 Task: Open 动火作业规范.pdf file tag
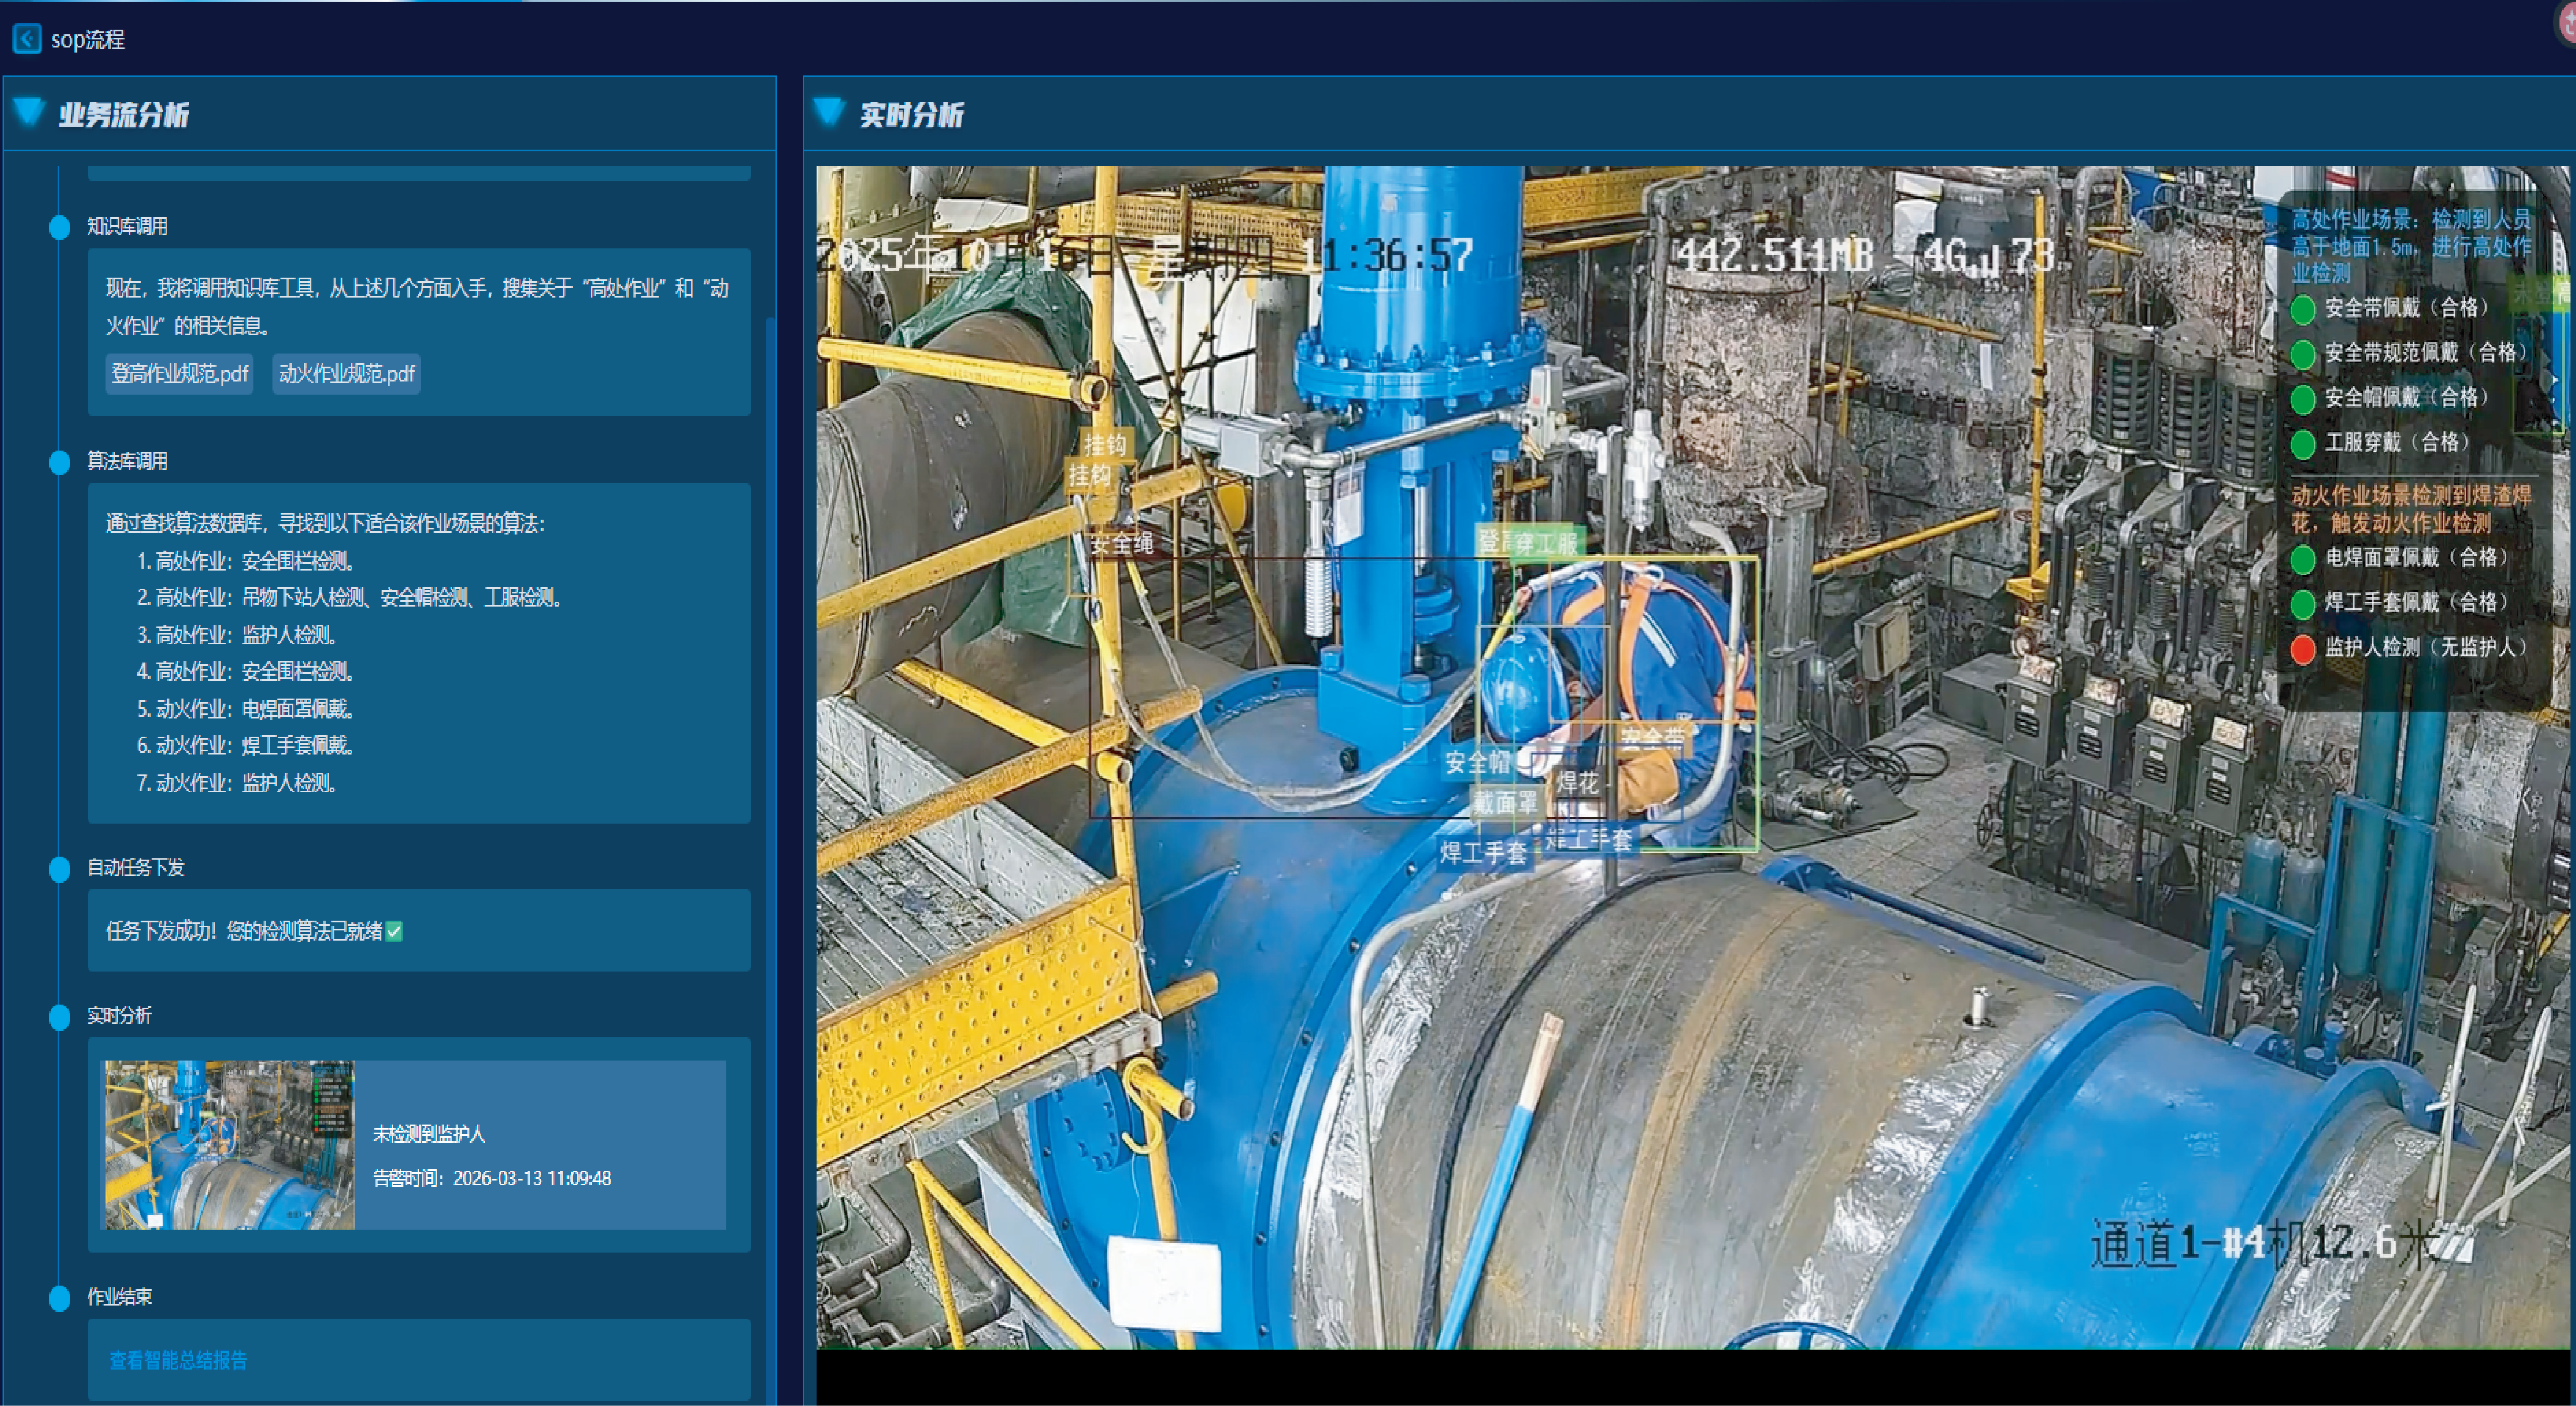click(346, 374)
